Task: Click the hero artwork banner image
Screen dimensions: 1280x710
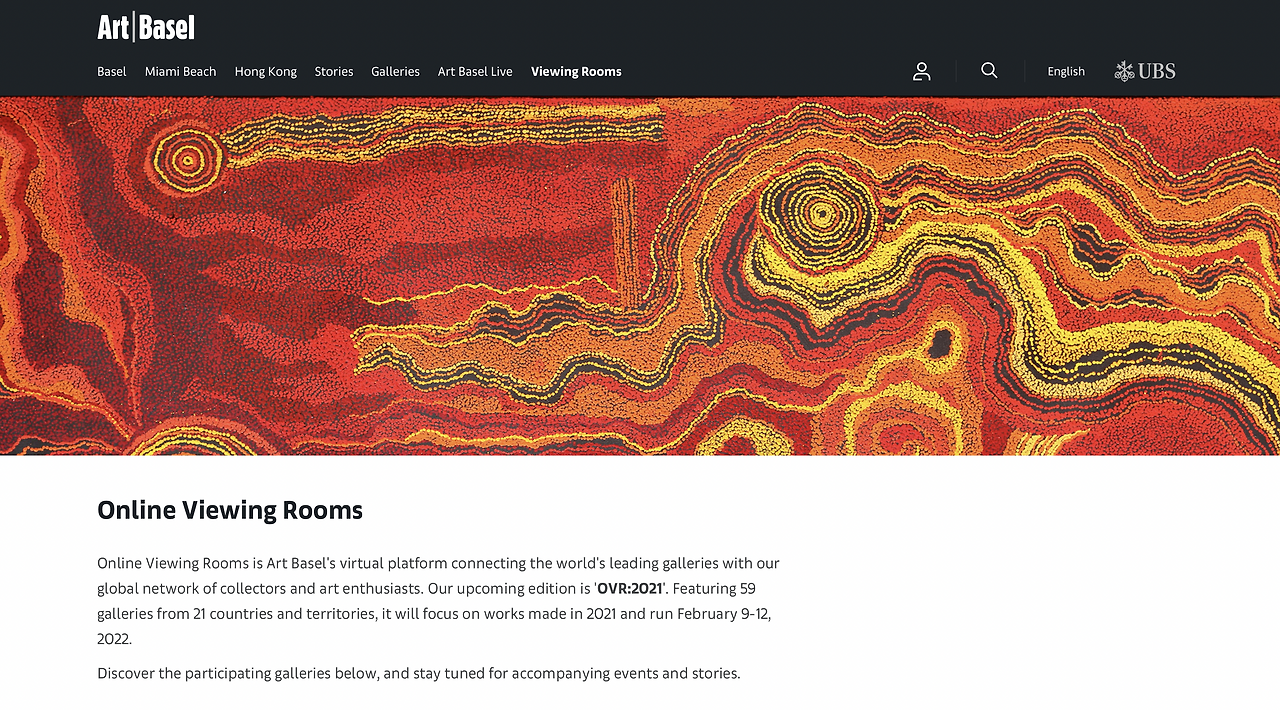Action: pos(640,276)
